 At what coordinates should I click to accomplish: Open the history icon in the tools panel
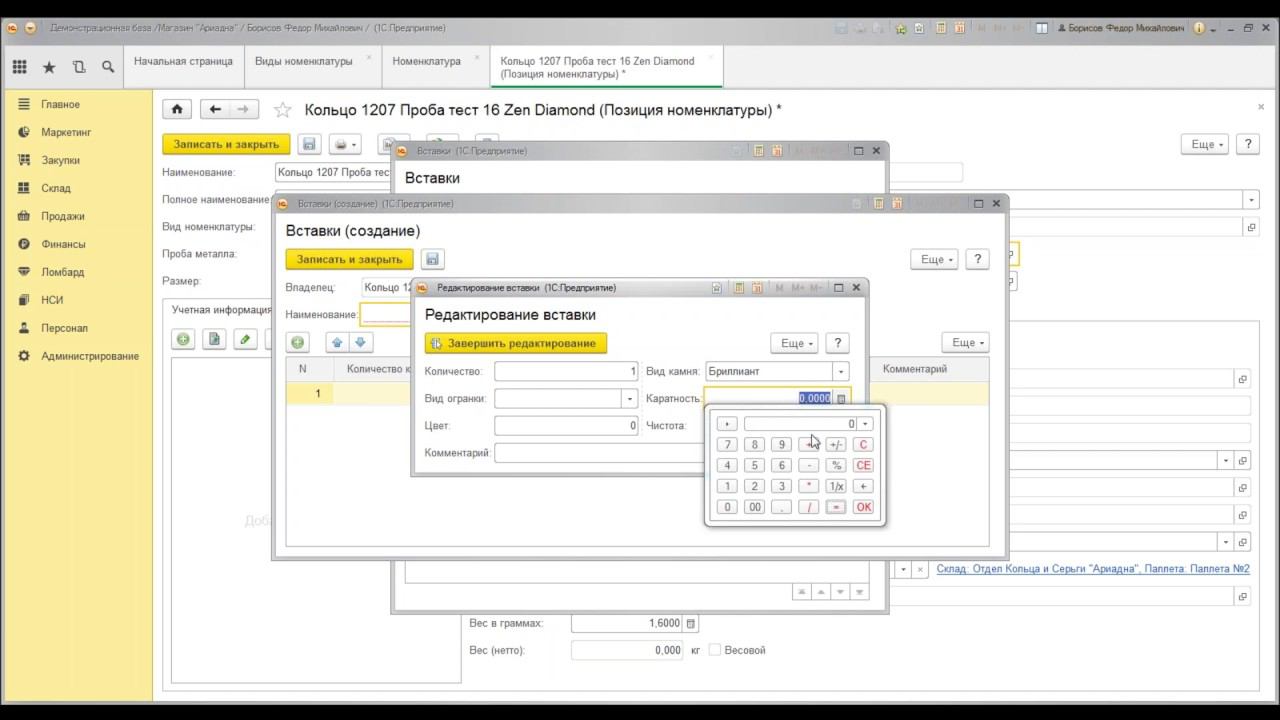(79, 67)
